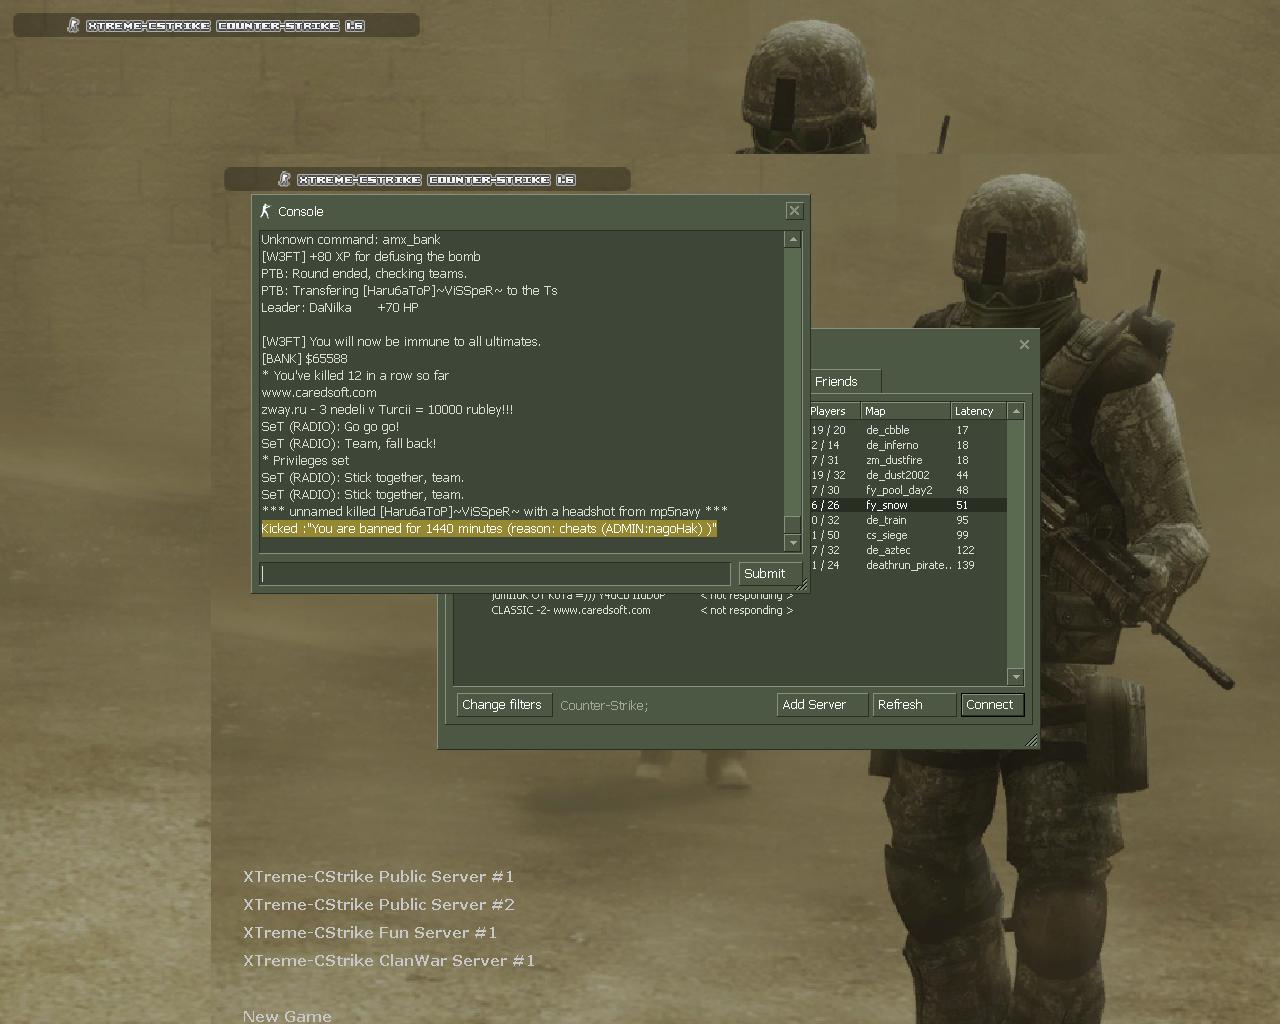
Task: Select the cs_siege server row
Action: (907, 535)
